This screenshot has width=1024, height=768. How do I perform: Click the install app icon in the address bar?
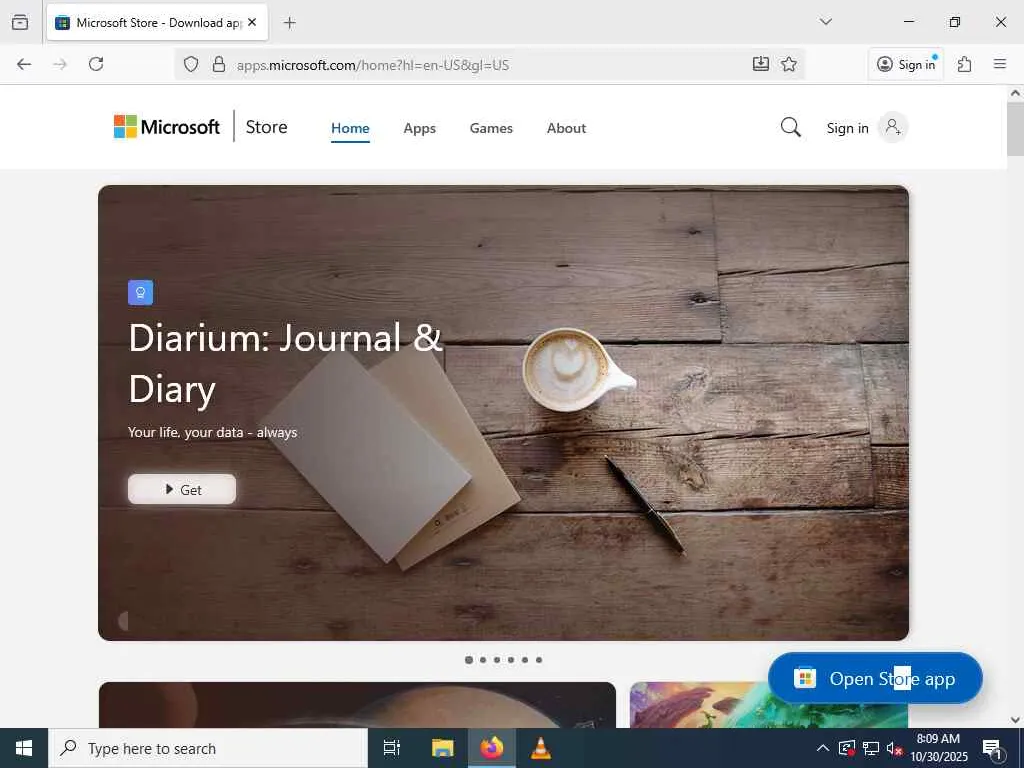761,64
